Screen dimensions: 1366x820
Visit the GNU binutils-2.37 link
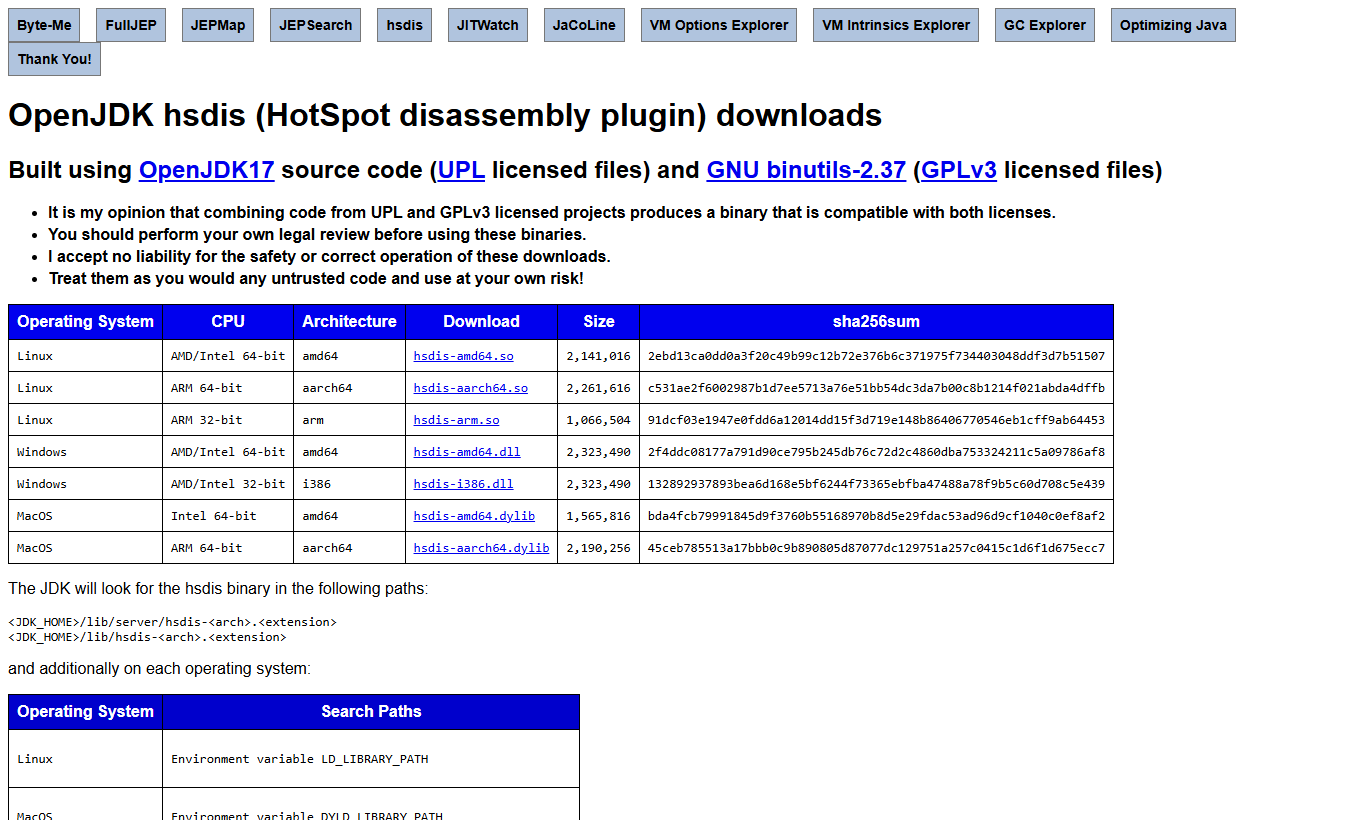pos(806,170)
